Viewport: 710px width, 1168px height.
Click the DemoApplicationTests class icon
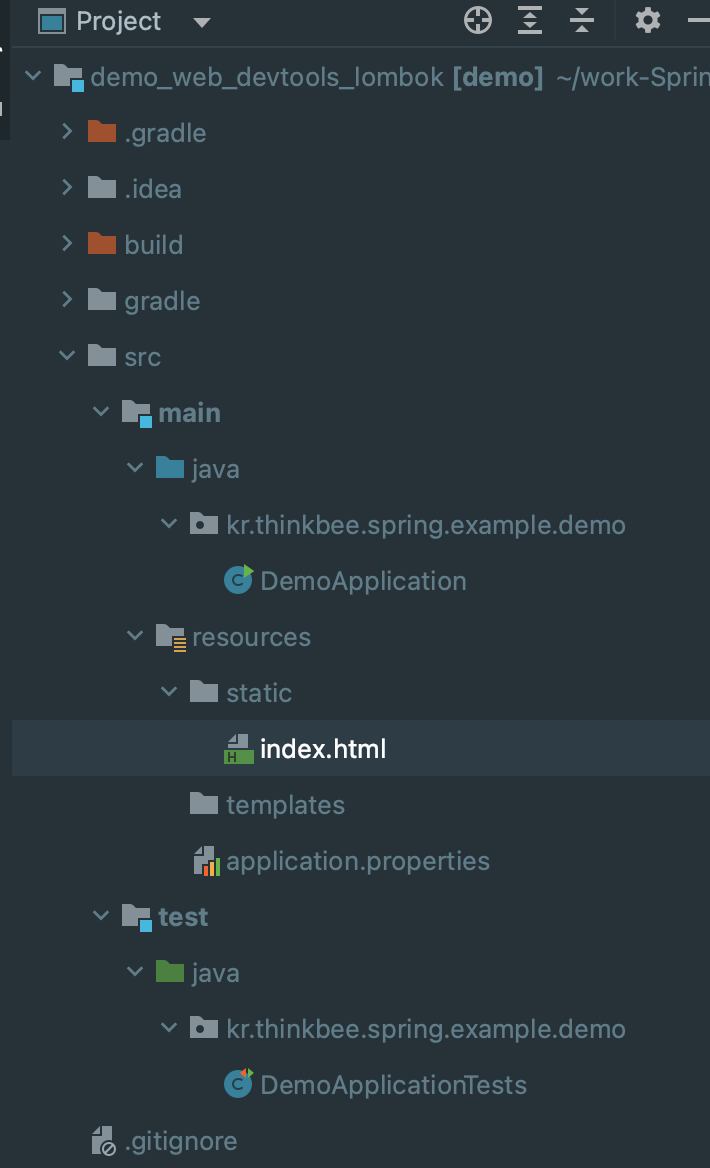click(238, 1084)
